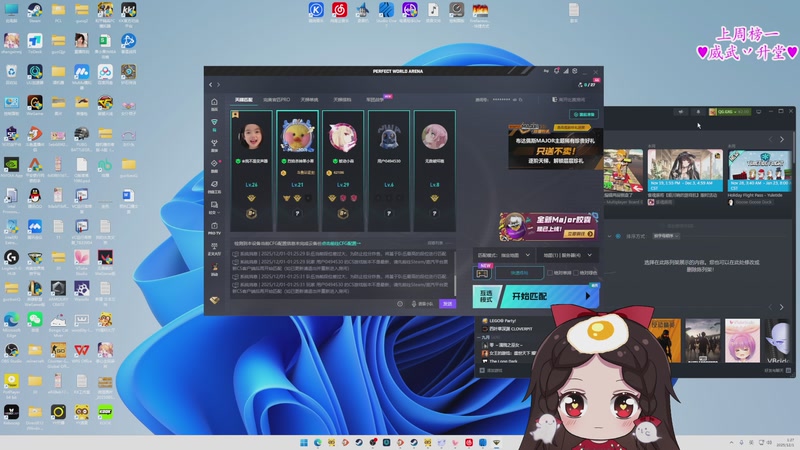Click the green outlined button above the MAJOR banner
This screenshot has height=450, width=800.
(584, 114)
